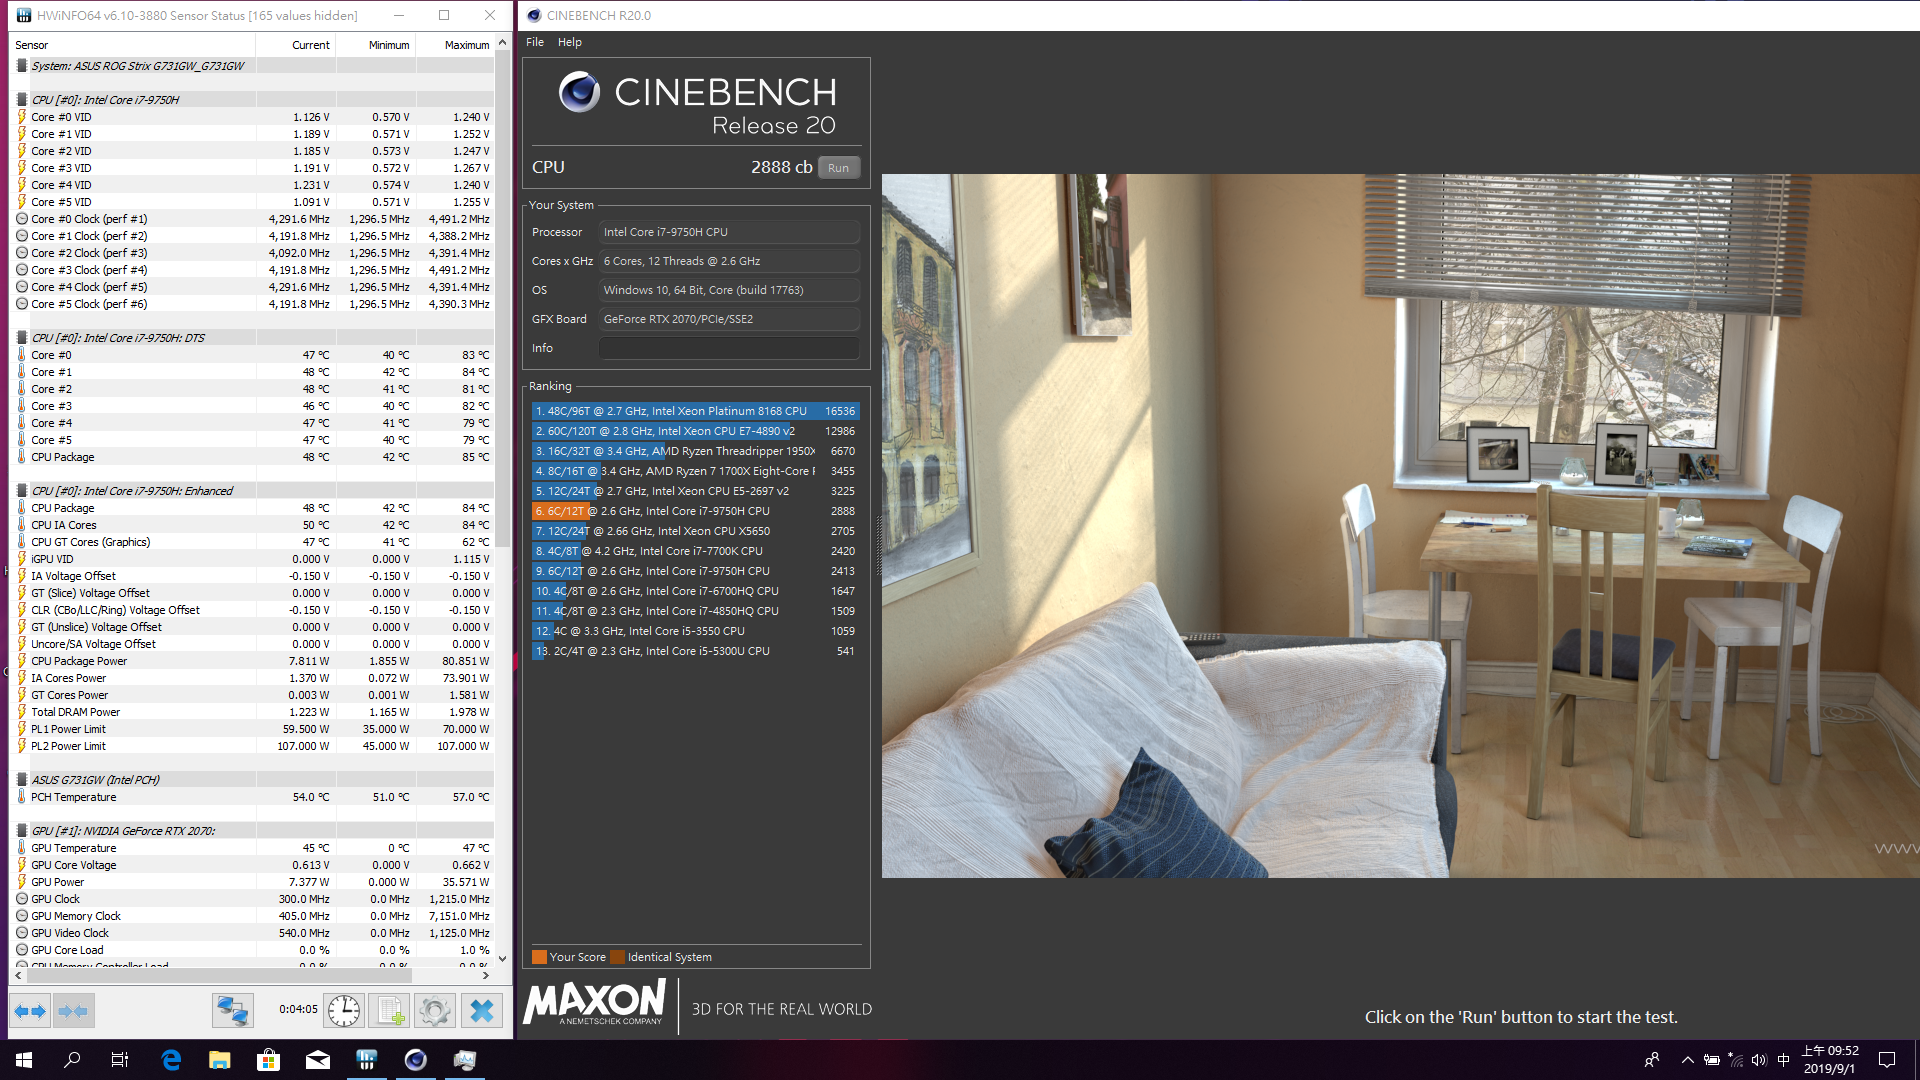Select Core #0 Clock (perf #1) row
The width and height of the screenshot is (1920, 1080).
click(x=253, y=219)
